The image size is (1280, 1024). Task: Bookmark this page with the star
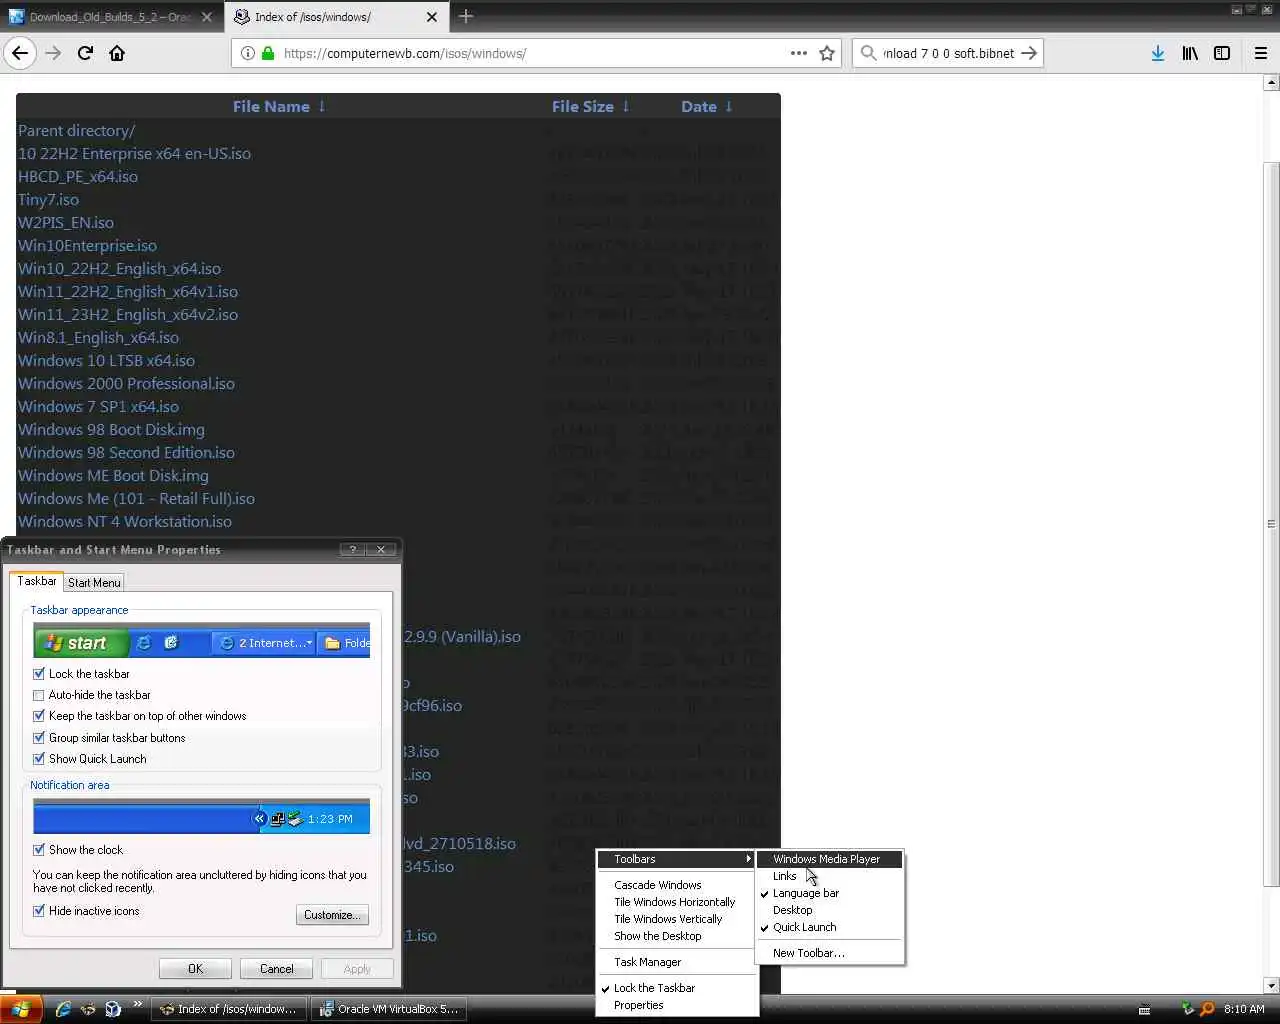click(x=827, y=53)
